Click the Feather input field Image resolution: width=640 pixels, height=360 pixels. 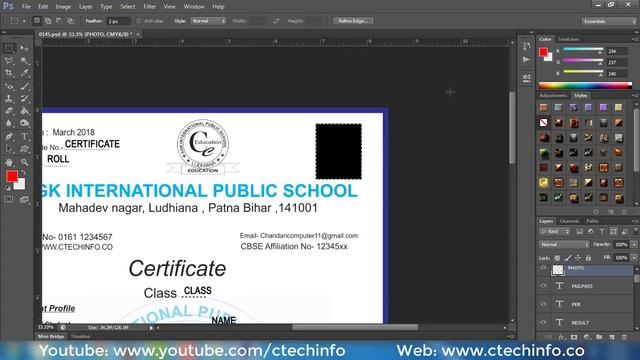click(118, 21)
